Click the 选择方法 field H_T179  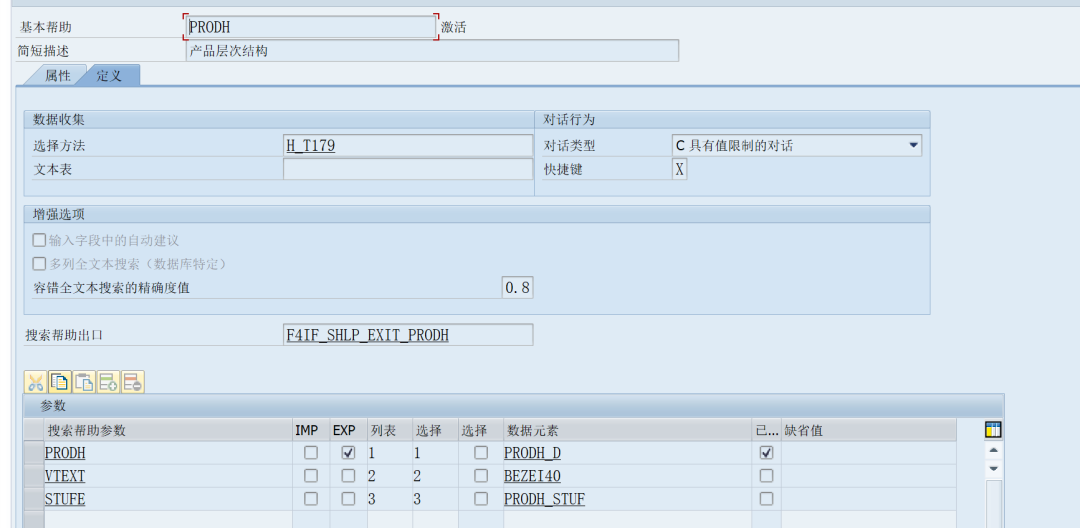(x=408, y=146)
